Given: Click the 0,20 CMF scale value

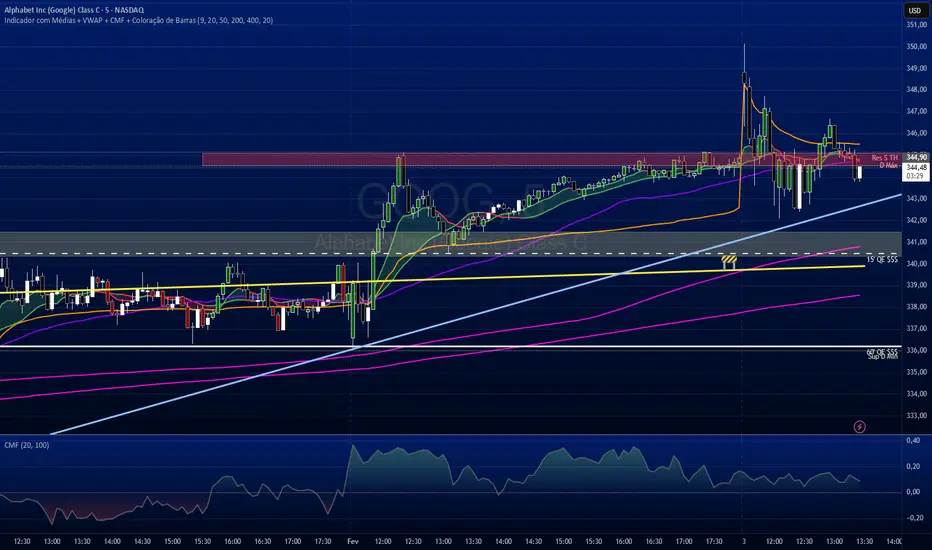Looking at the screenshot, I should click(913, 467).
